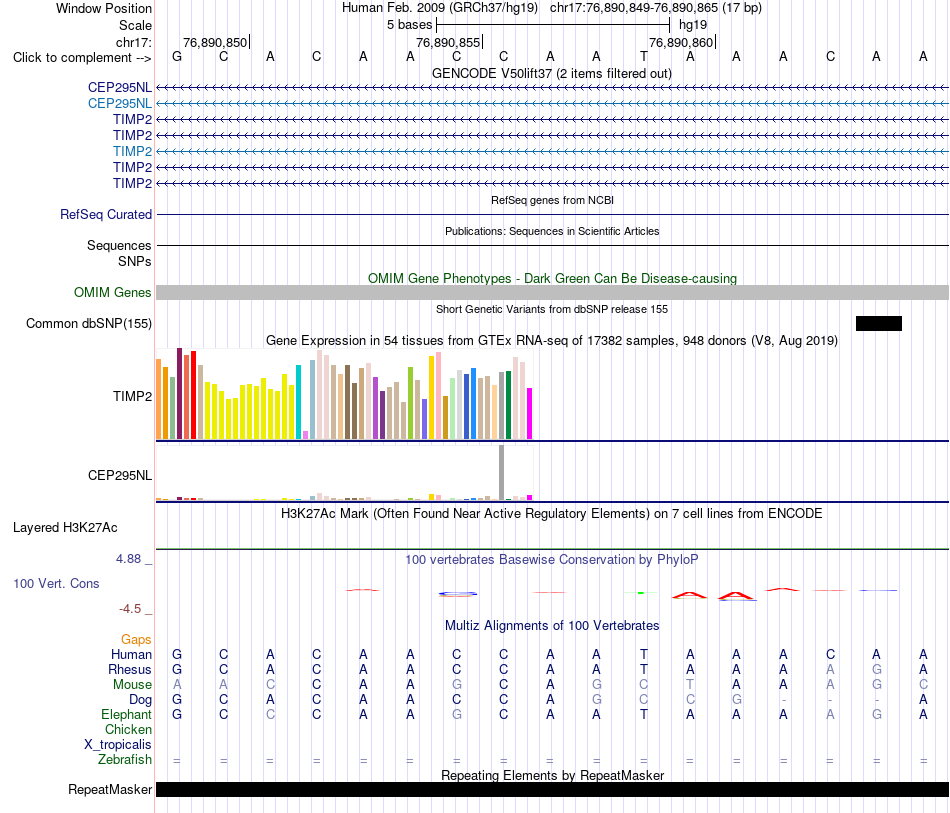
Task: Click the blue oval mark in PhyloP track
Action: pyautogui.click(x=457, y=594)
